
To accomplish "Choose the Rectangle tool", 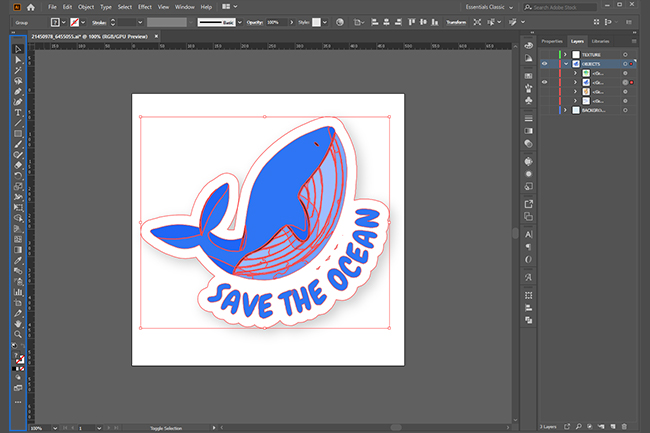I will (x=18, y=134).
